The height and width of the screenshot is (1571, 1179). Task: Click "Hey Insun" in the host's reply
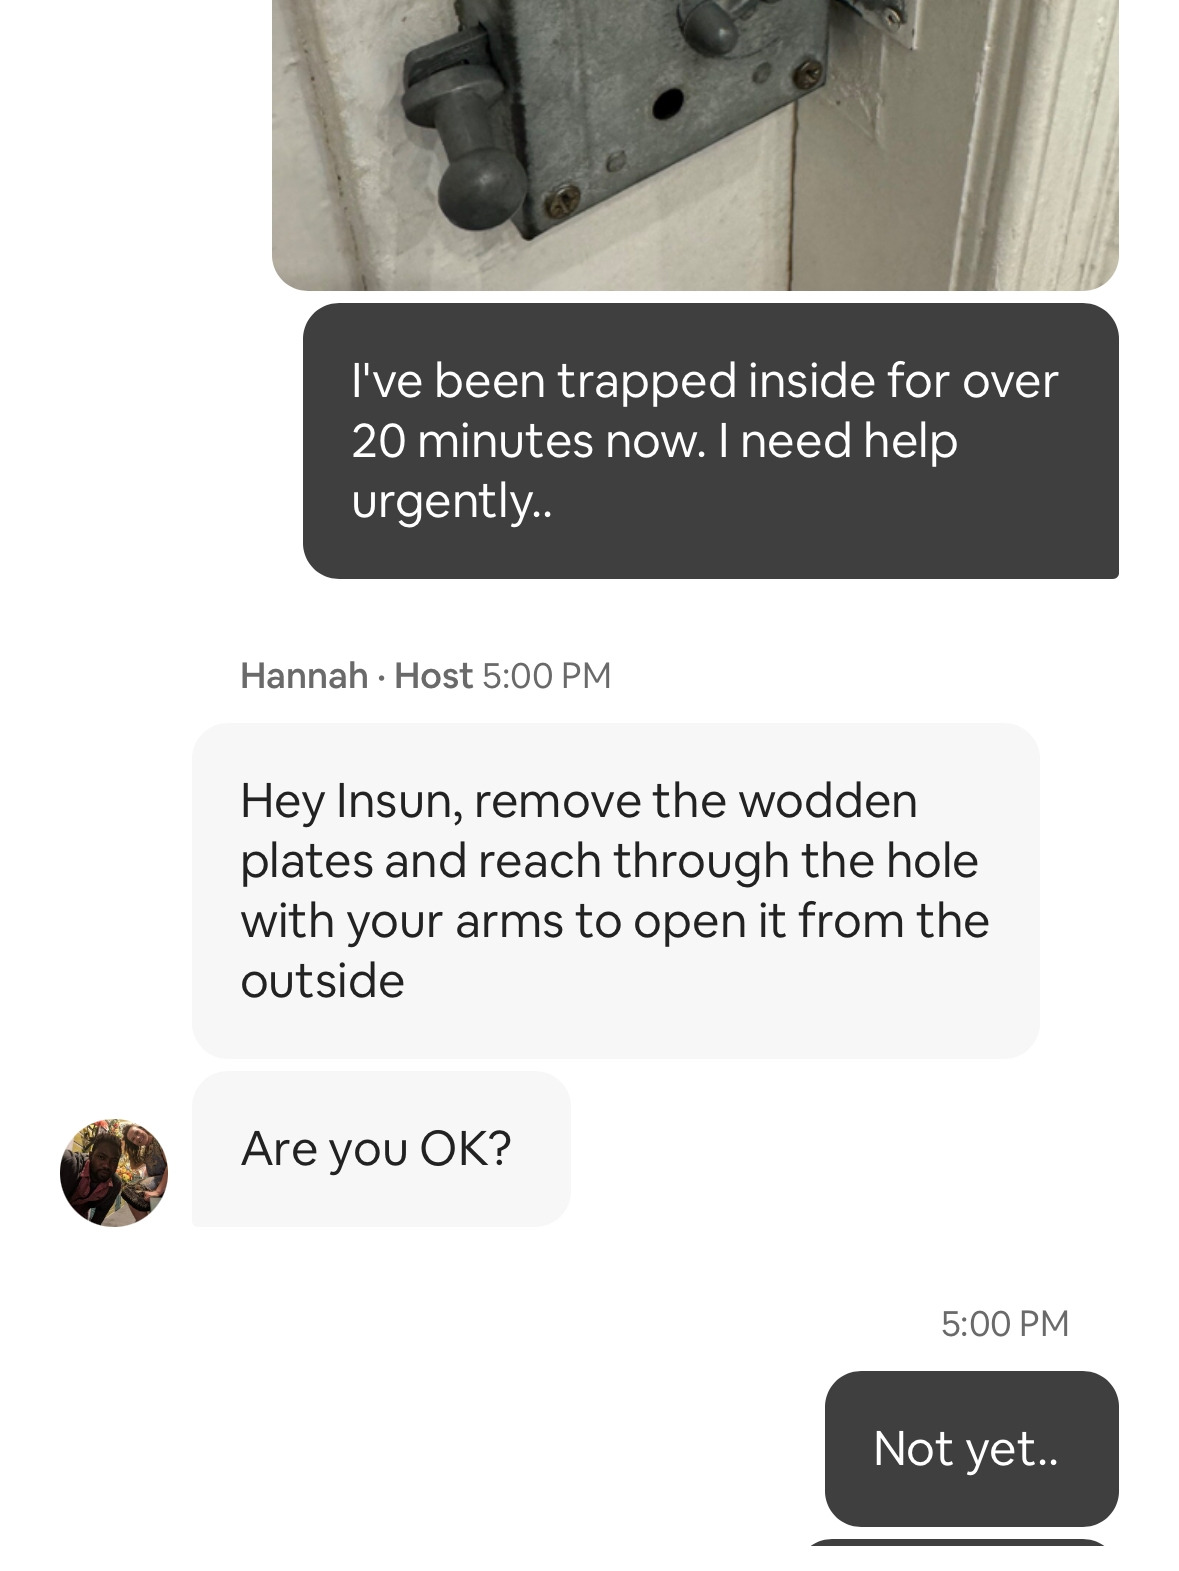[351, 801]
